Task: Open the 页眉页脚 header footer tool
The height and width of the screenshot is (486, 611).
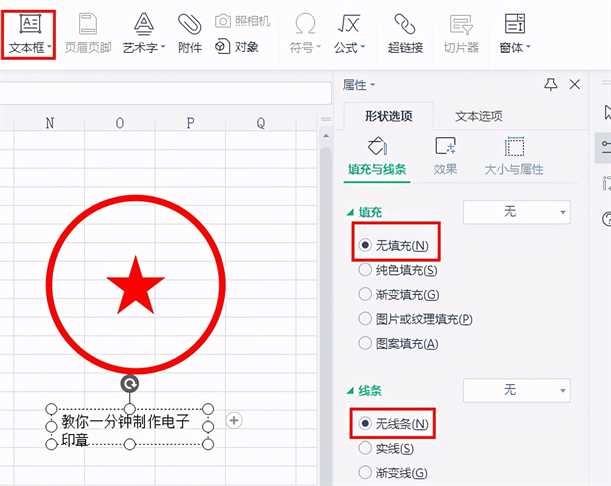Action: [88, 32]
